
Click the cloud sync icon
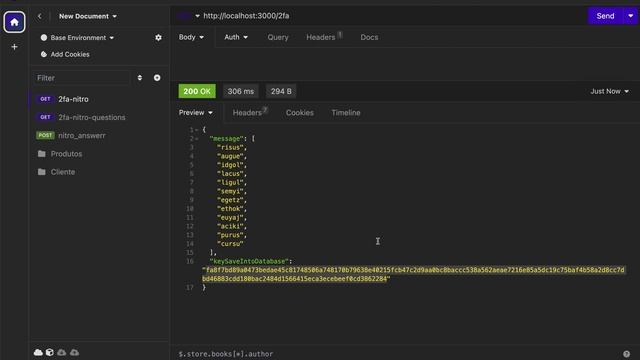[38, 352]
